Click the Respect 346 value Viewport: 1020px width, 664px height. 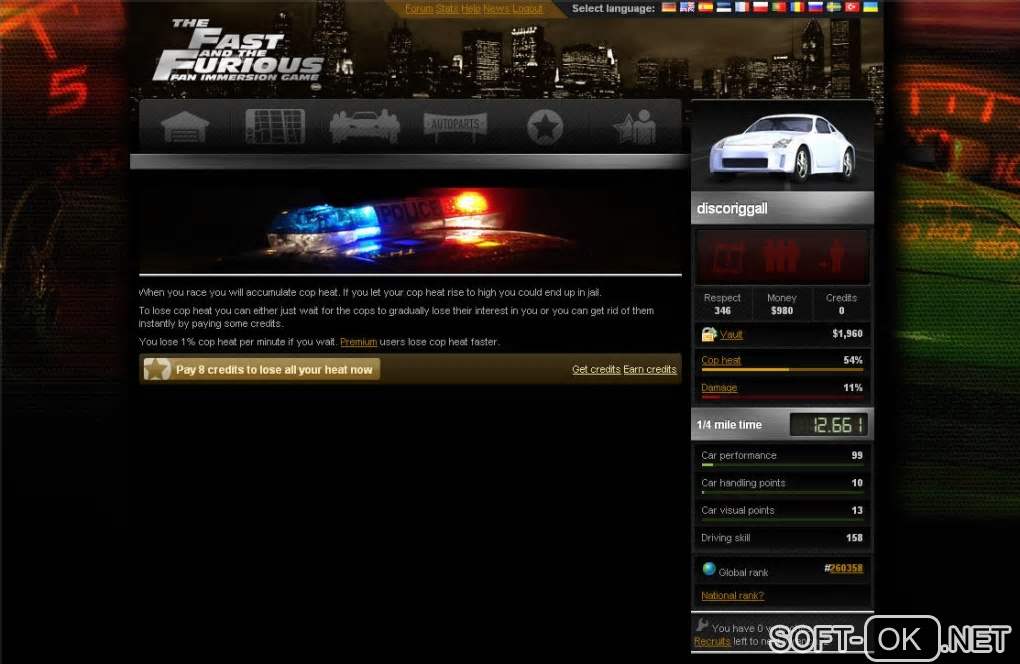click(x=722, y=311)
